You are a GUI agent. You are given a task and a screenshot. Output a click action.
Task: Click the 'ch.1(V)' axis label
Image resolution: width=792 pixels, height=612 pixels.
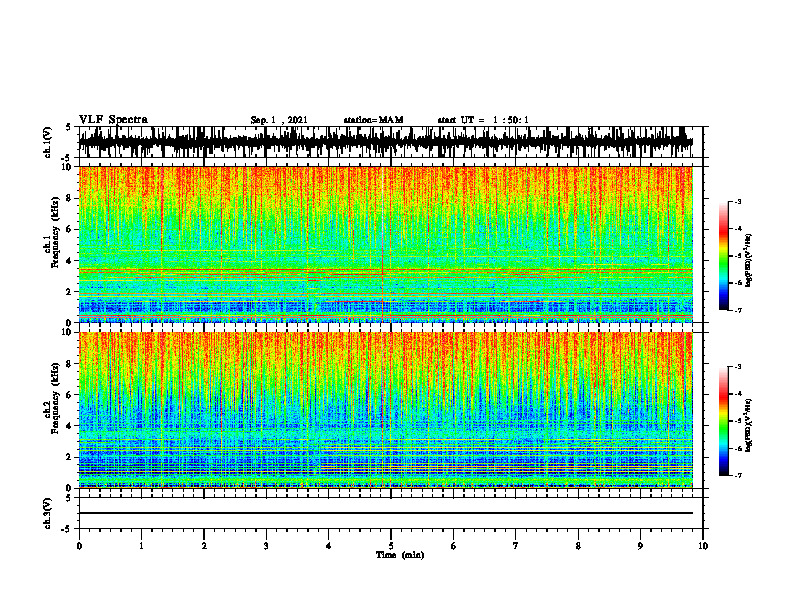(x=47, y=142)
